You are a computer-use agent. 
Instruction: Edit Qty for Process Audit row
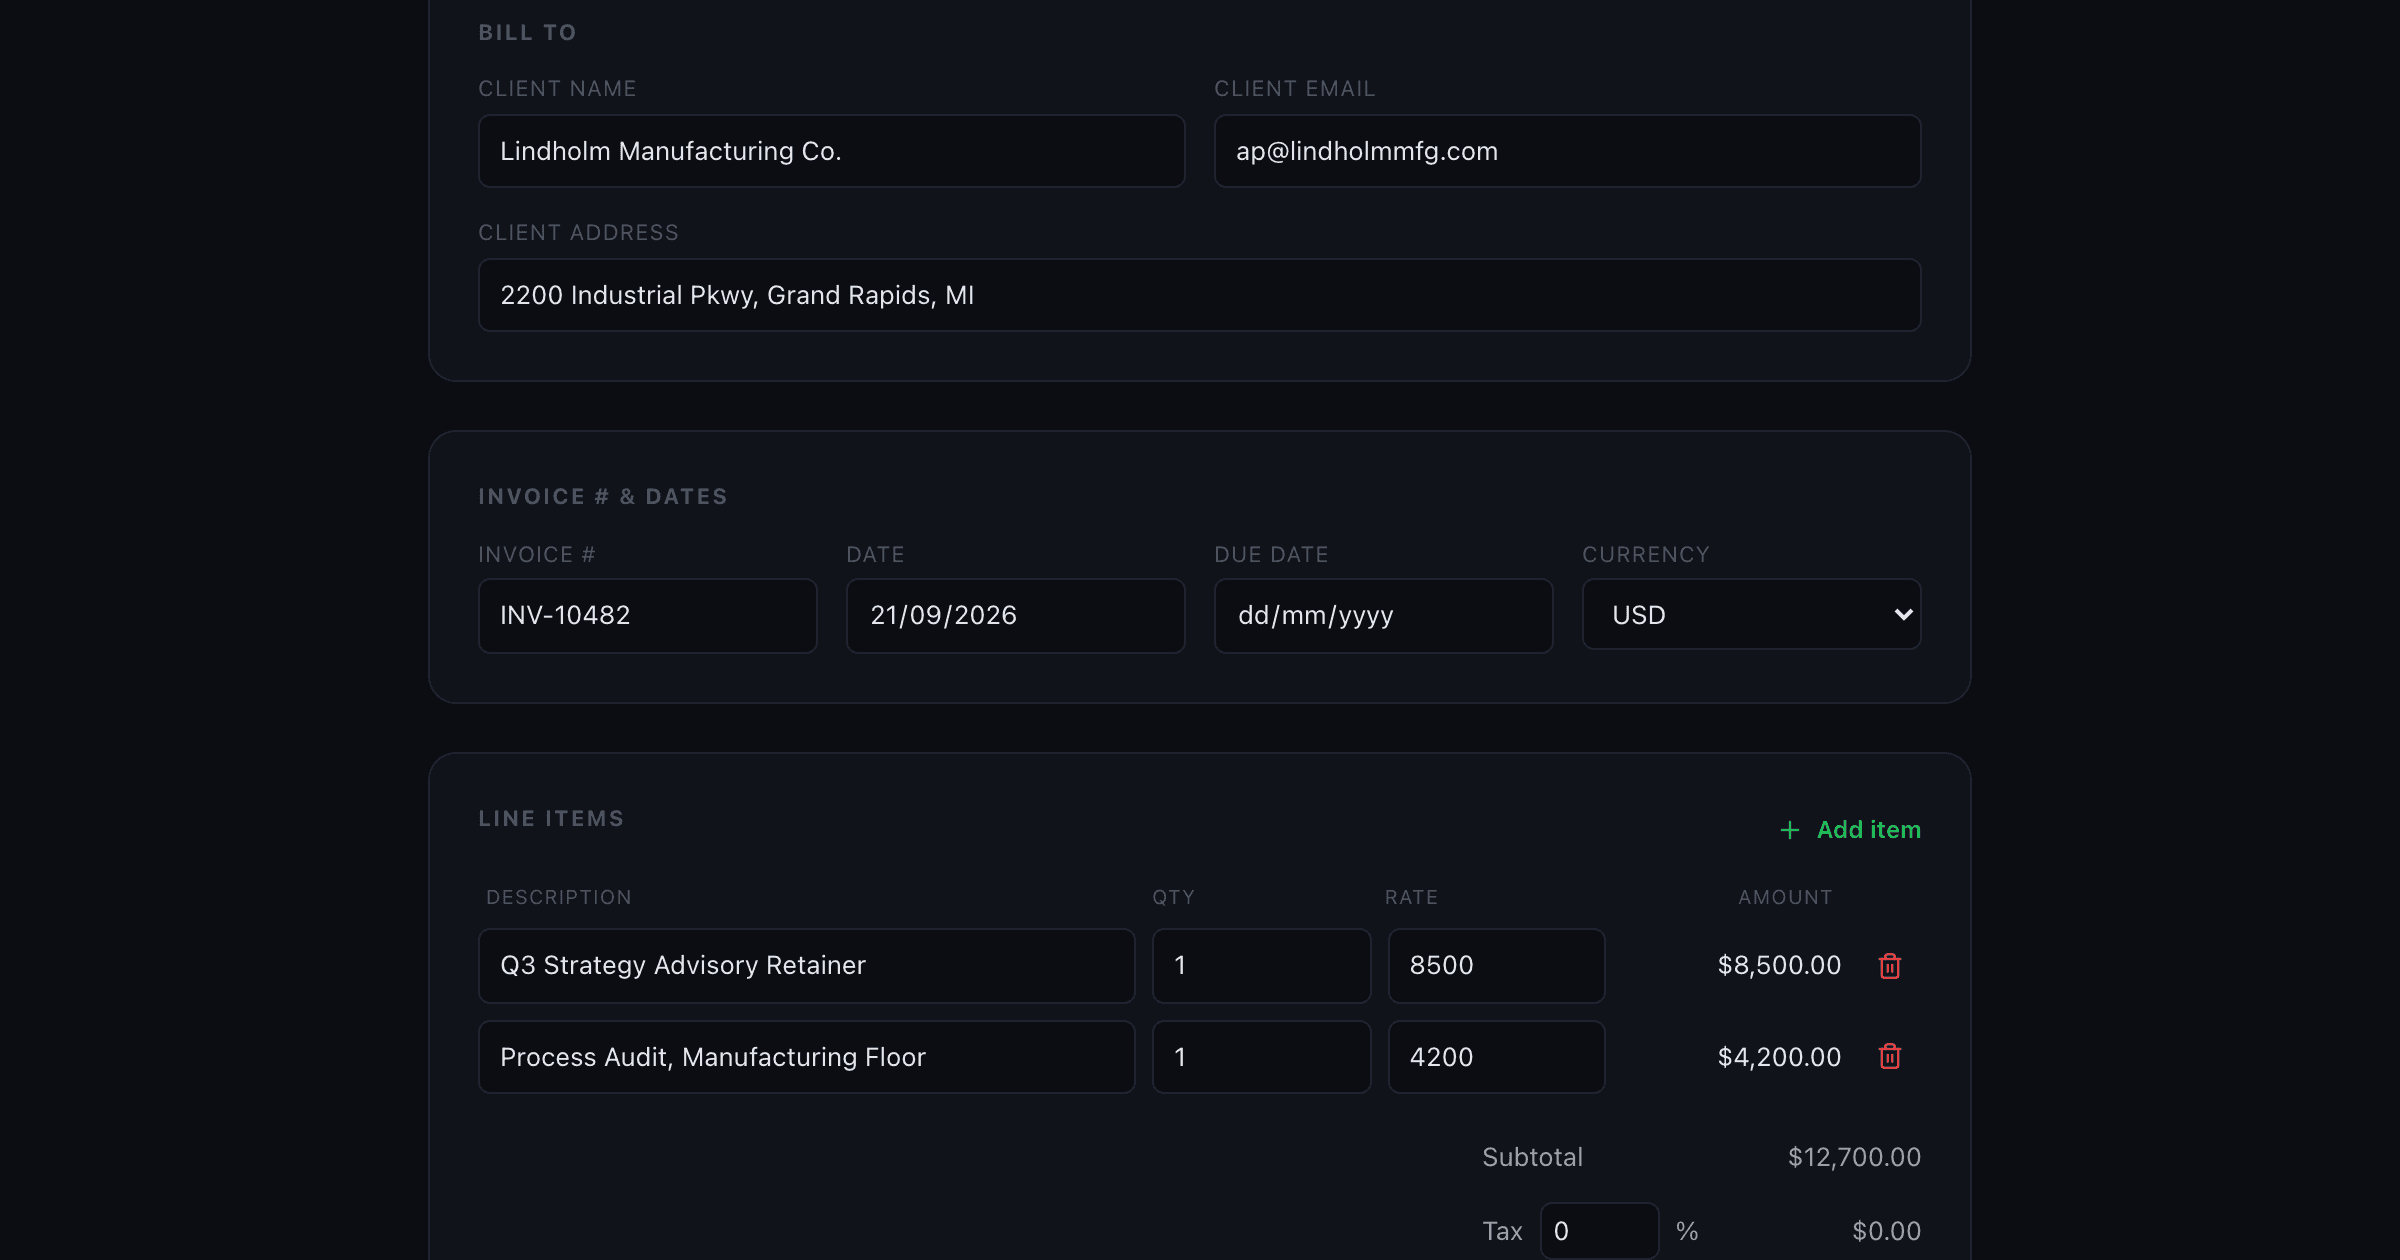tap(1261, 1057)
